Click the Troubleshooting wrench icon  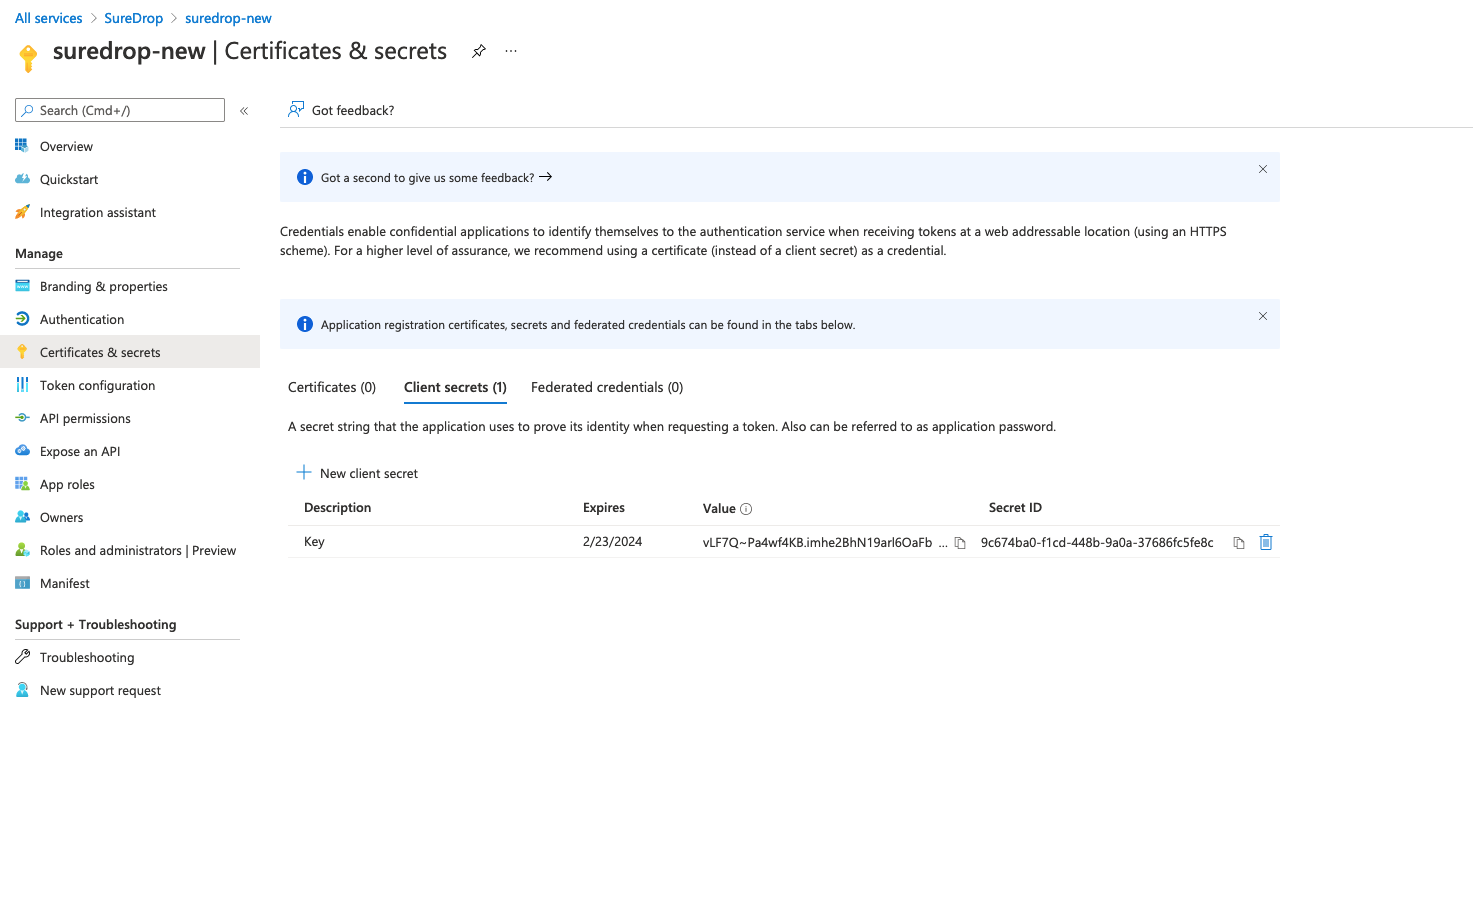(x=22, y=657)
